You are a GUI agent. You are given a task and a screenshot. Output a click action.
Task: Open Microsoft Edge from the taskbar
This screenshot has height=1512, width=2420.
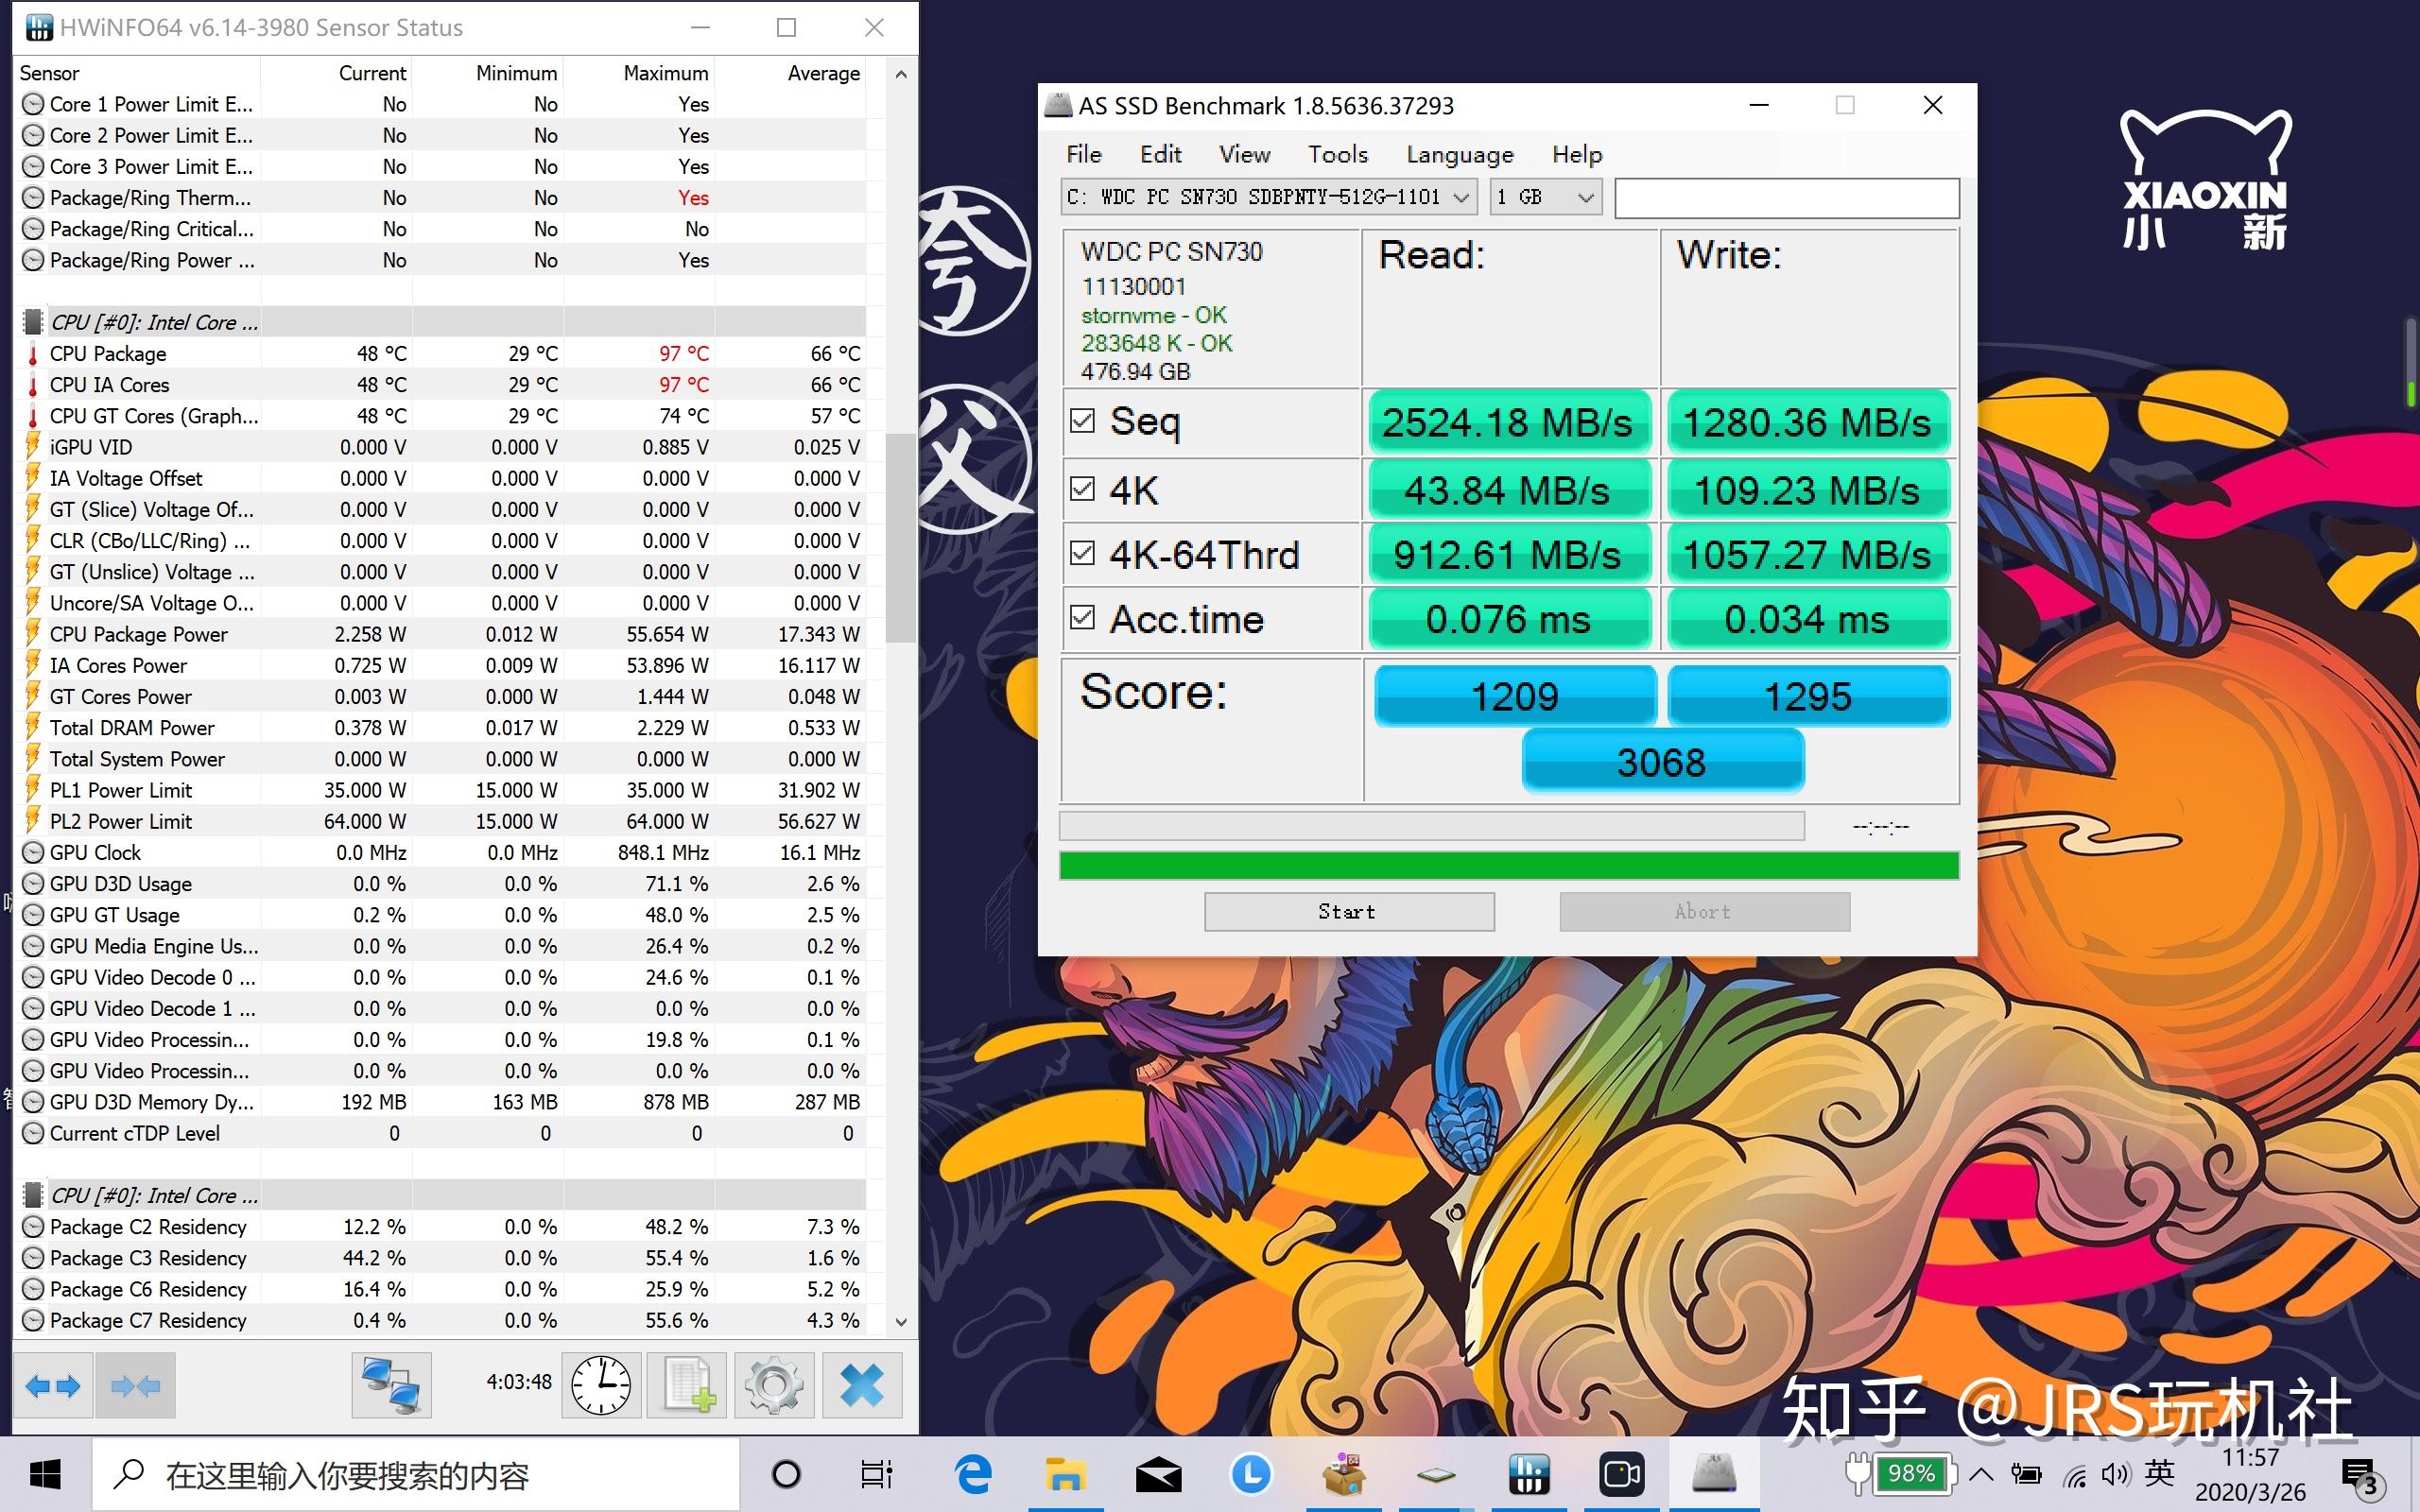coord(973,1474)
